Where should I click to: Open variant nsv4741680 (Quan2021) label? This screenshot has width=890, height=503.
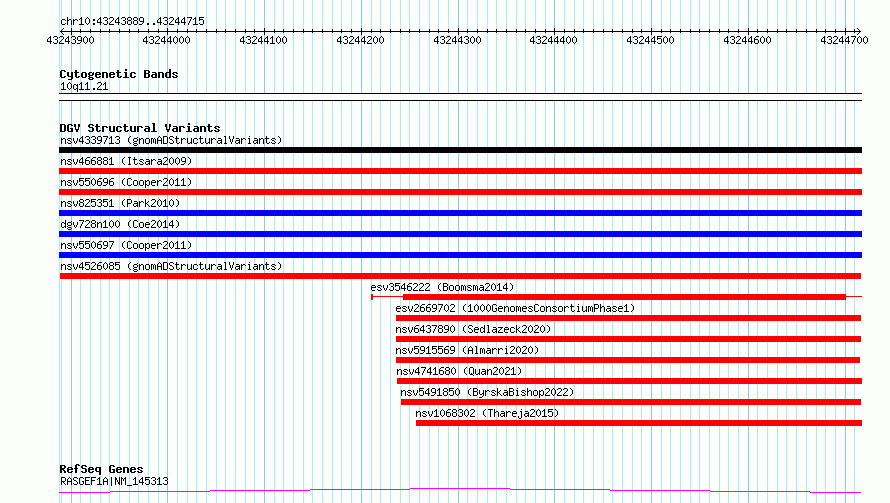click(x=459, y=371)
